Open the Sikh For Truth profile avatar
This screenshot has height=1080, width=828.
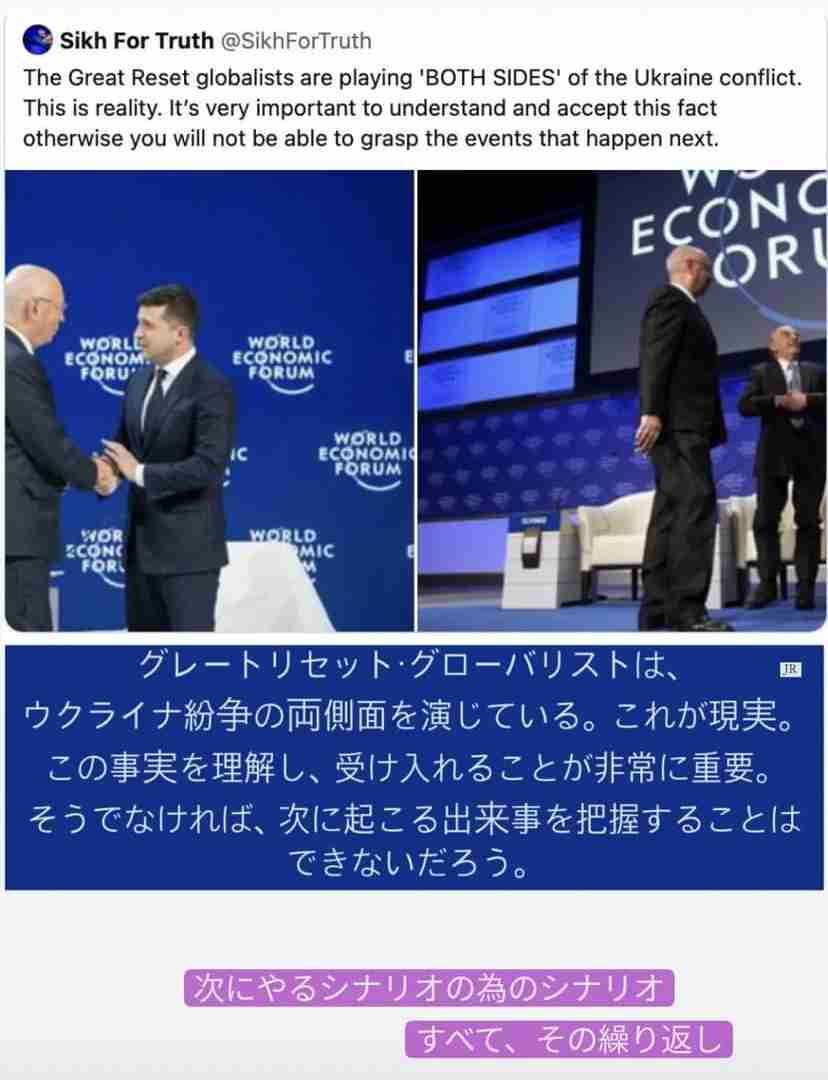pyautogui.click(x=37, y=40)
